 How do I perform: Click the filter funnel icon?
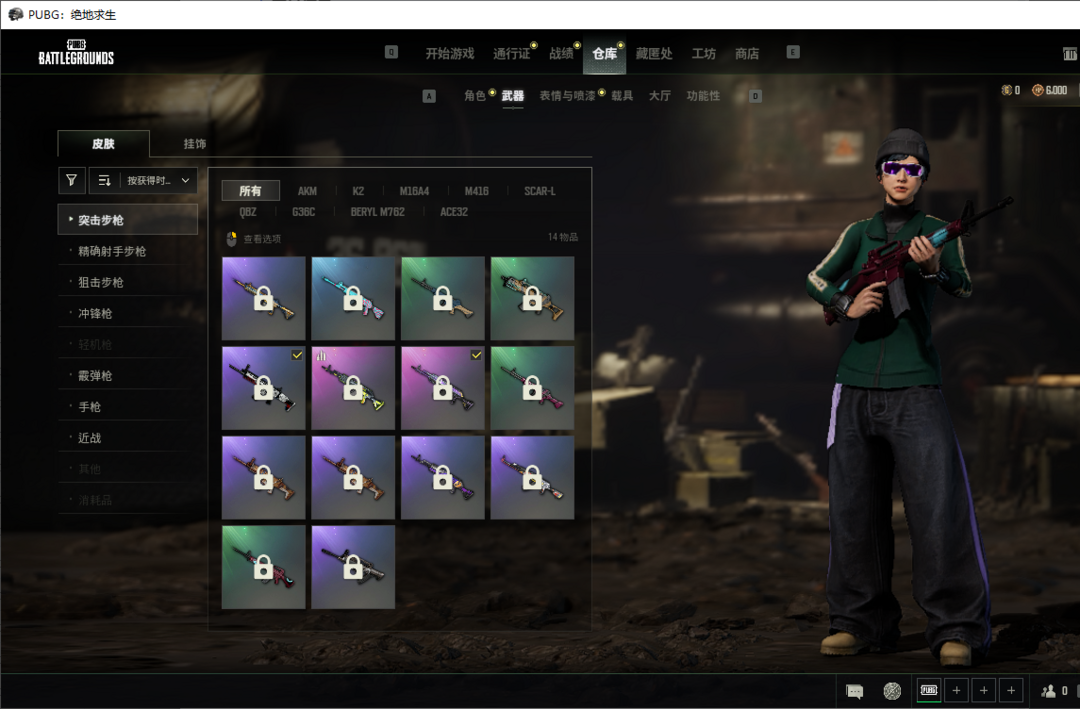[x=71, y=181]
